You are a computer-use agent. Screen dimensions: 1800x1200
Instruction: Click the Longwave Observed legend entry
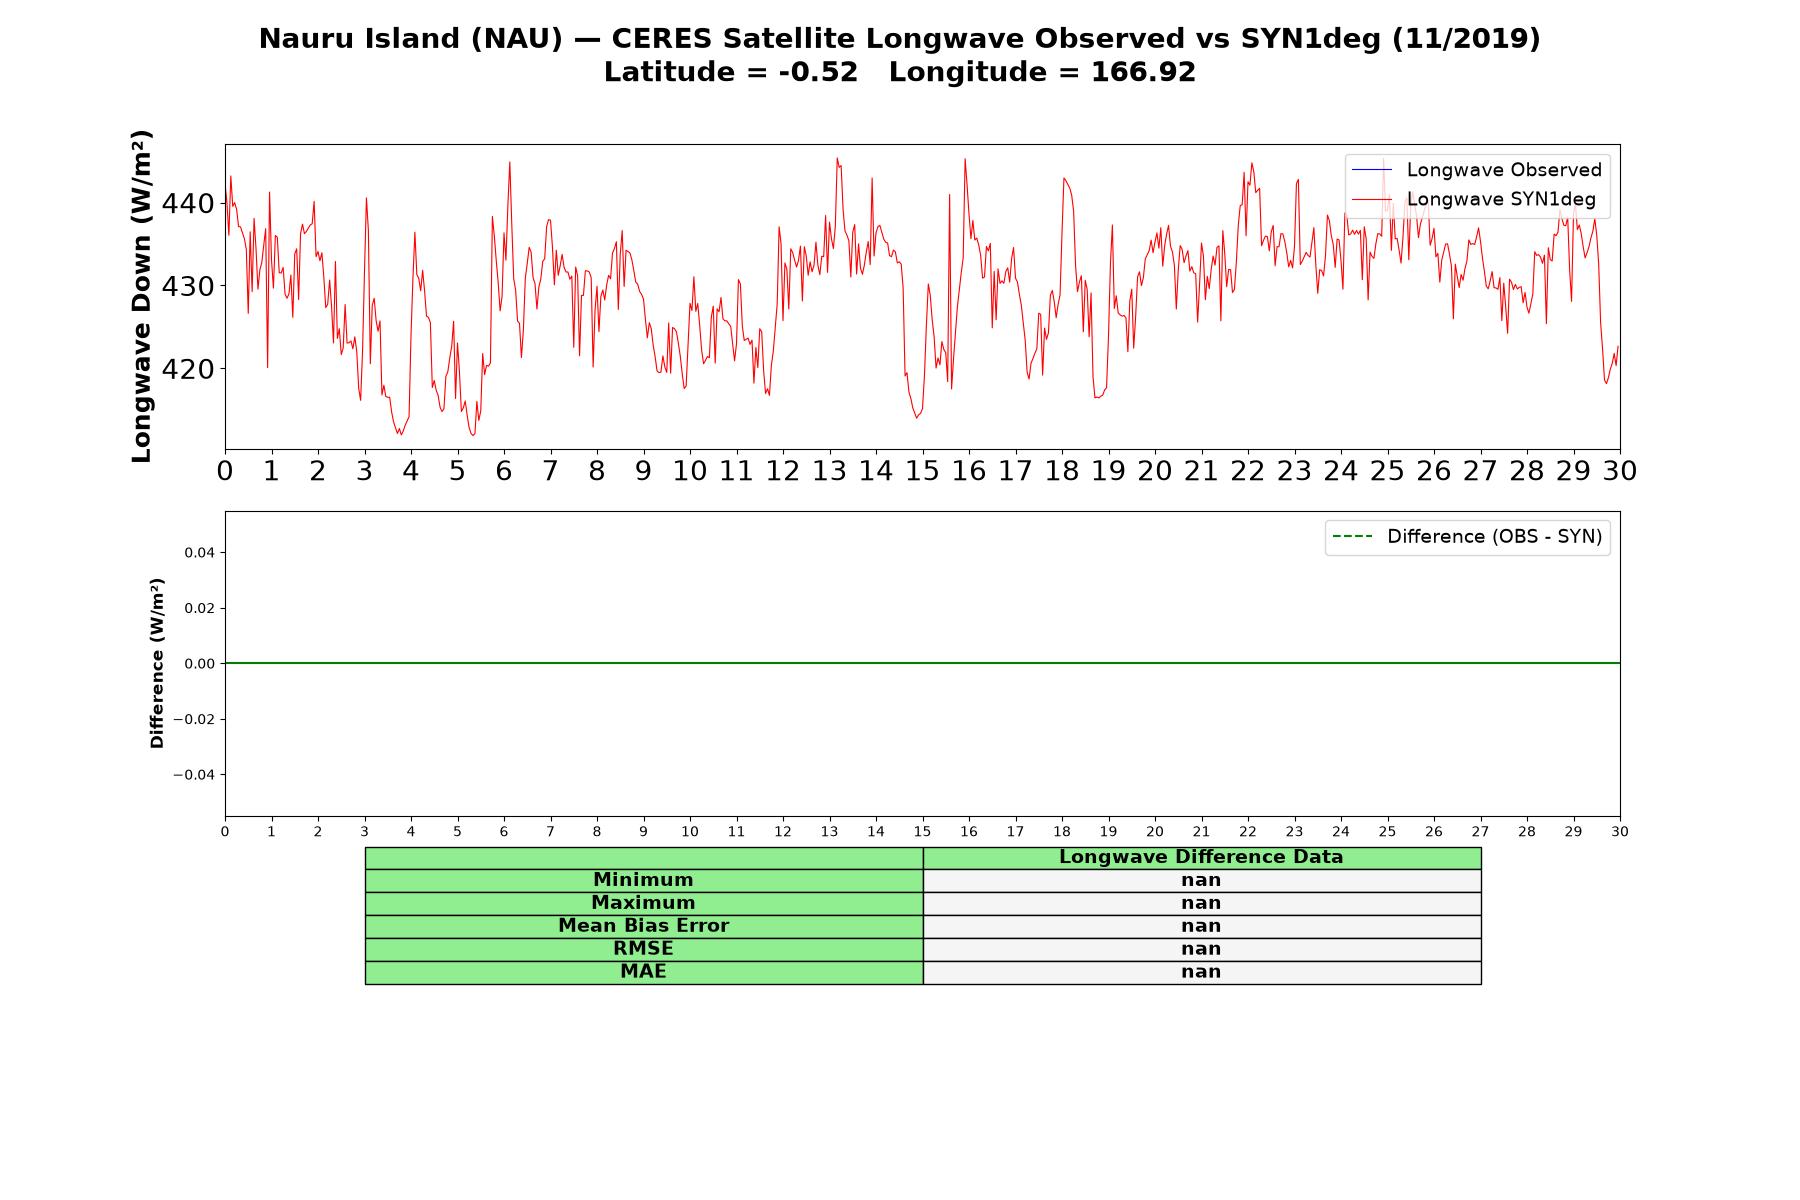(1477, 170)
